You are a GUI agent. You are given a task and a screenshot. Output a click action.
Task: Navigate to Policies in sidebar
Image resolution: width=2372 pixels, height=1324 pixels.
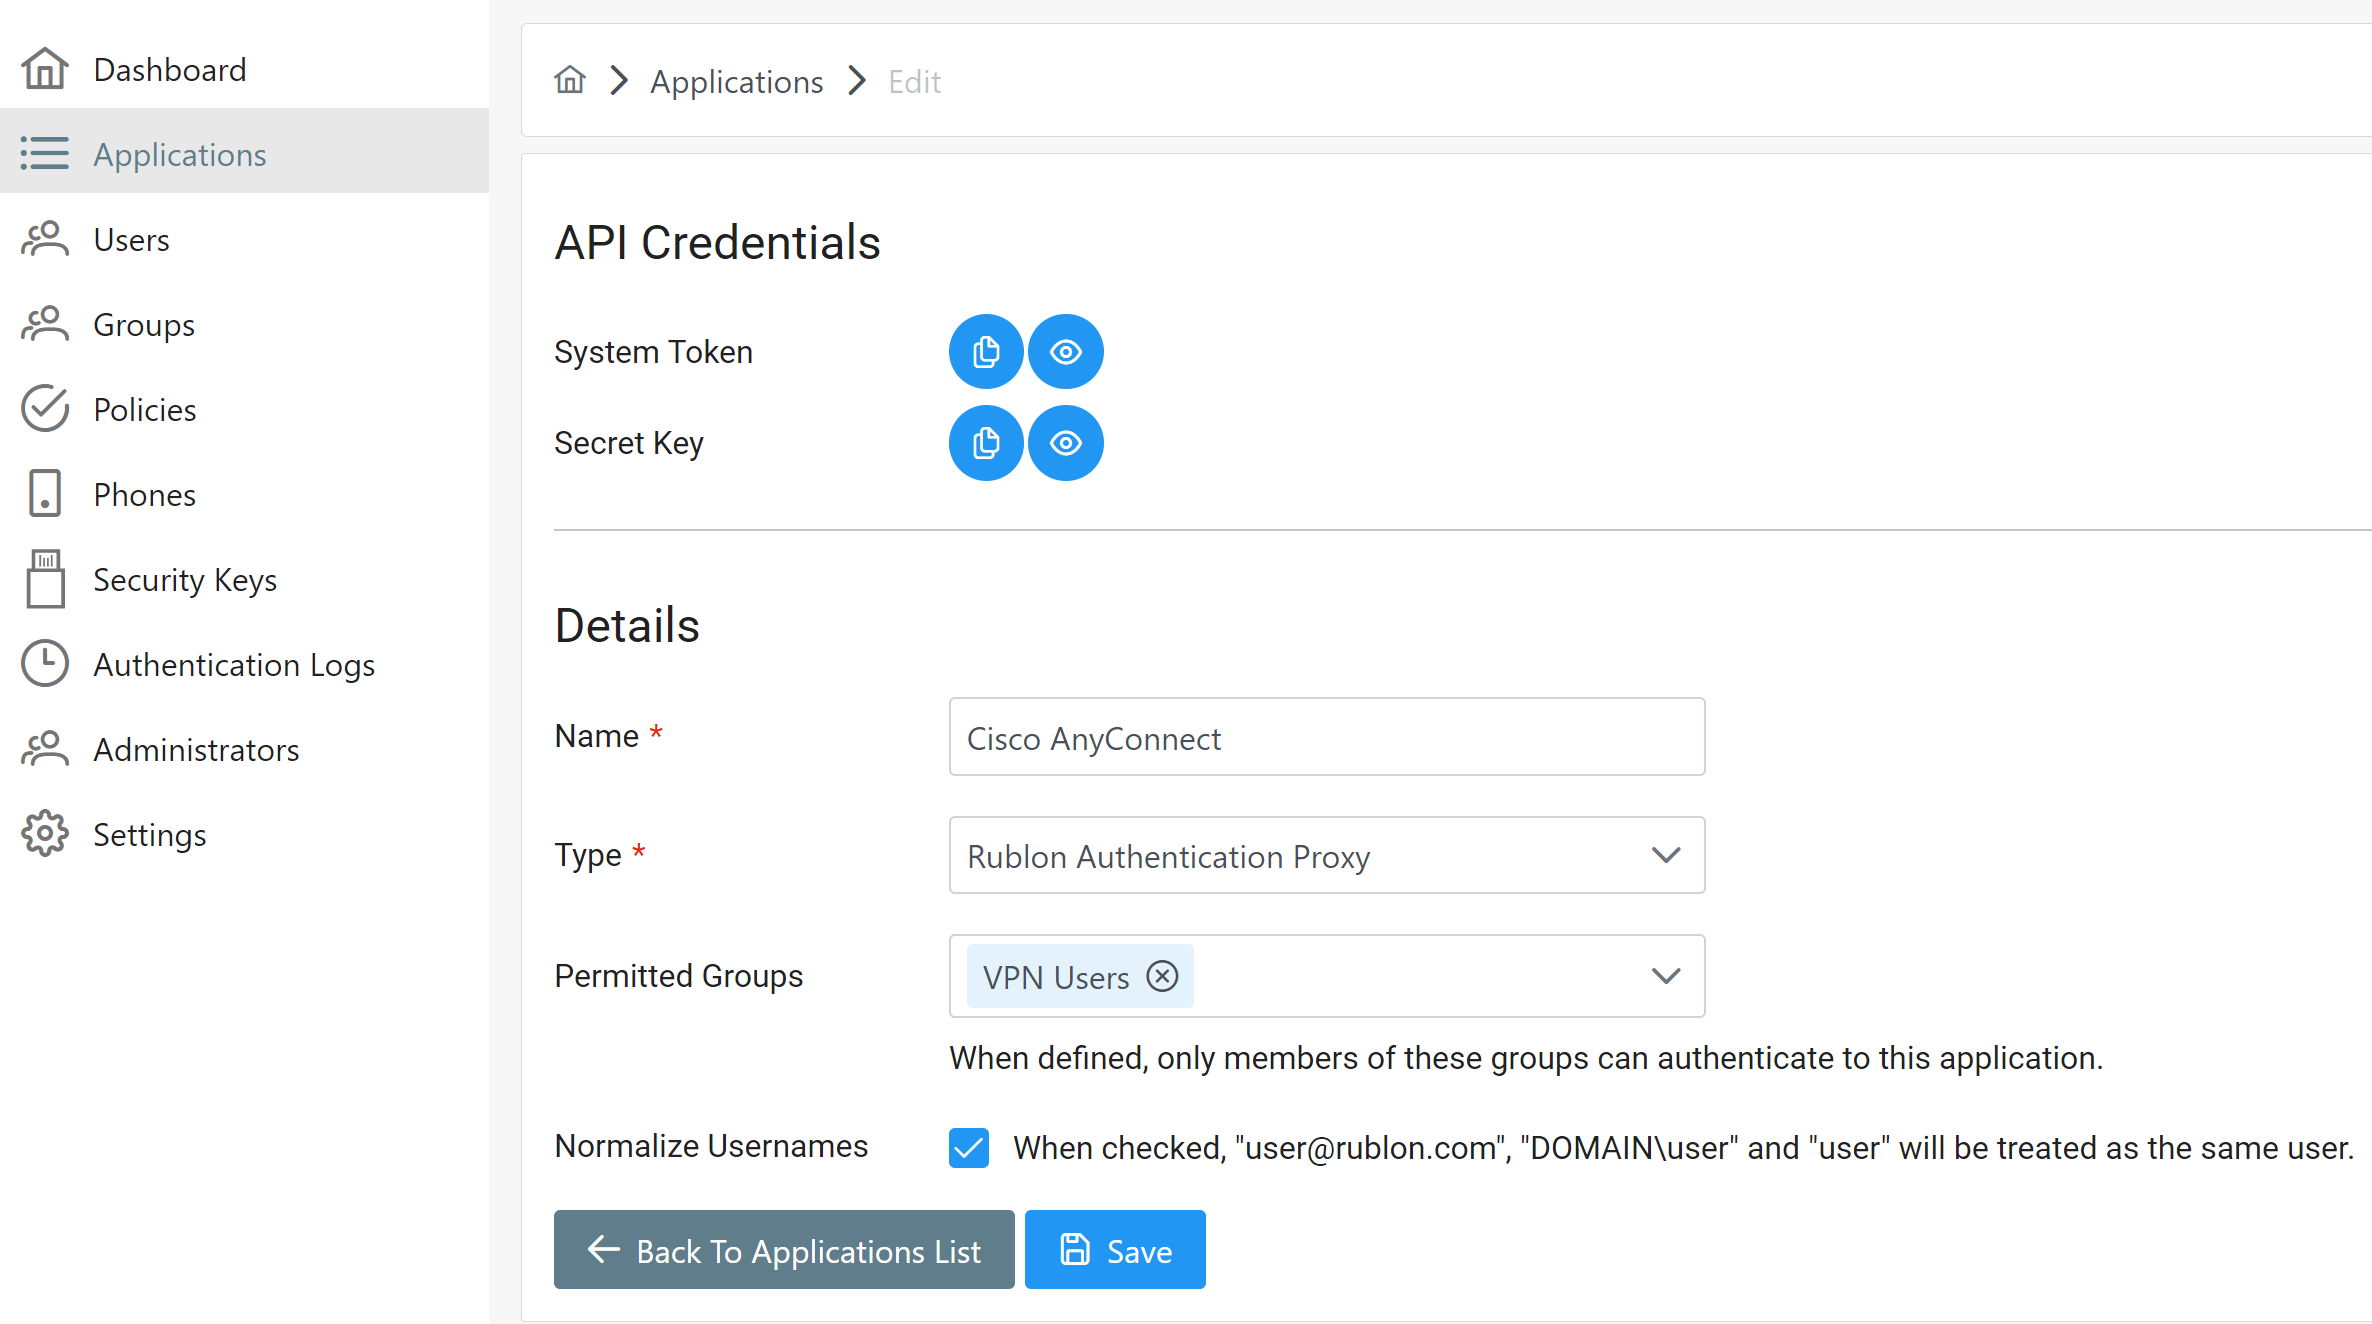click(x=144, y=409)
